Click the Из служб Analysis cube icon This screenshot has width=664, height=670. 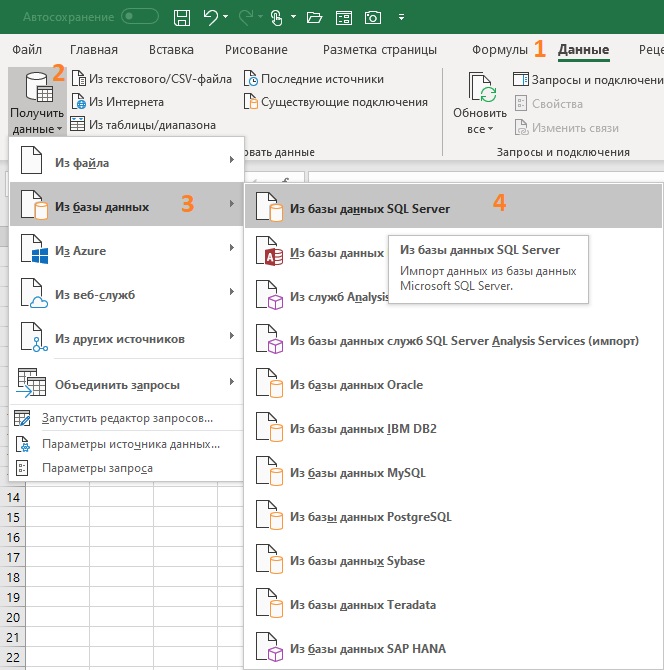pyautogui.click(x=269, y=295)
